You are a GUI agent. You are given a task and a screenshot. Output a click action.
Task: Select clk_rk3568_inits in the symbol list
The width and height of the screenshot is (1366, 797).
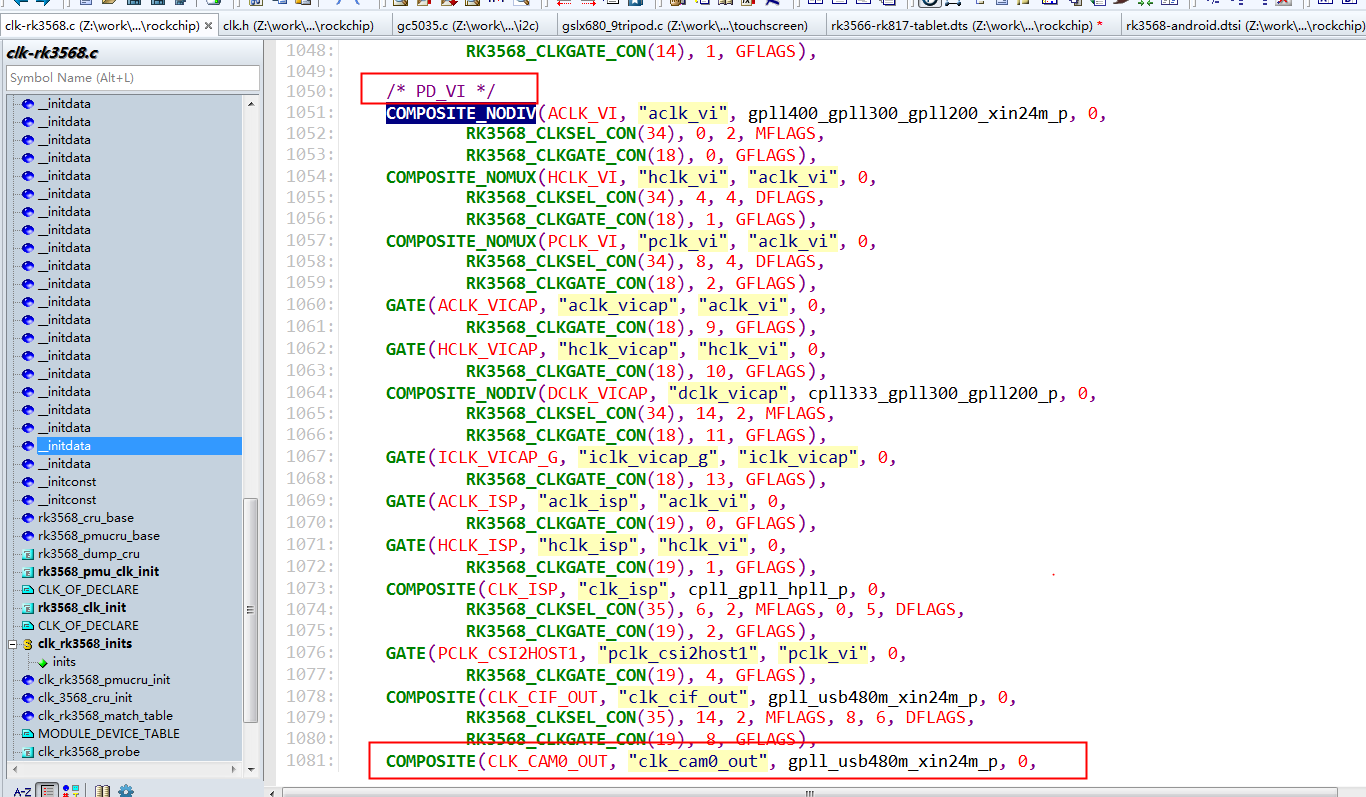(x=85, y=644)
